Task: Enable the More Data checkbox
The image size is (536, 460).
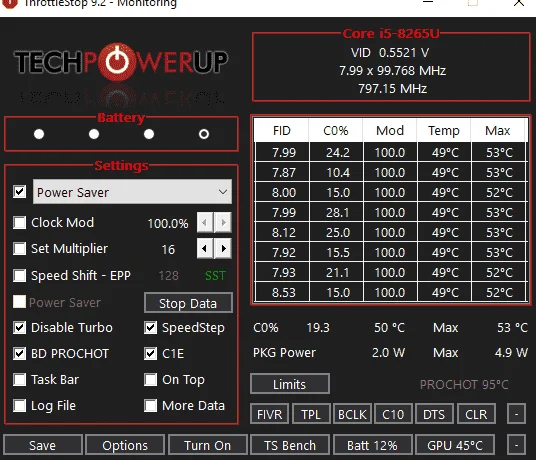Action: [x=150, y=406]
